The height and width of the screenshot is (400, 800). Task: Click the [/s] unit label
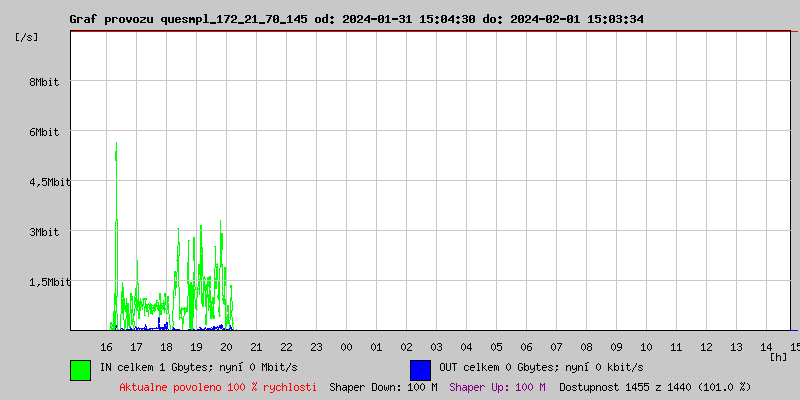(x=28, y=37)
